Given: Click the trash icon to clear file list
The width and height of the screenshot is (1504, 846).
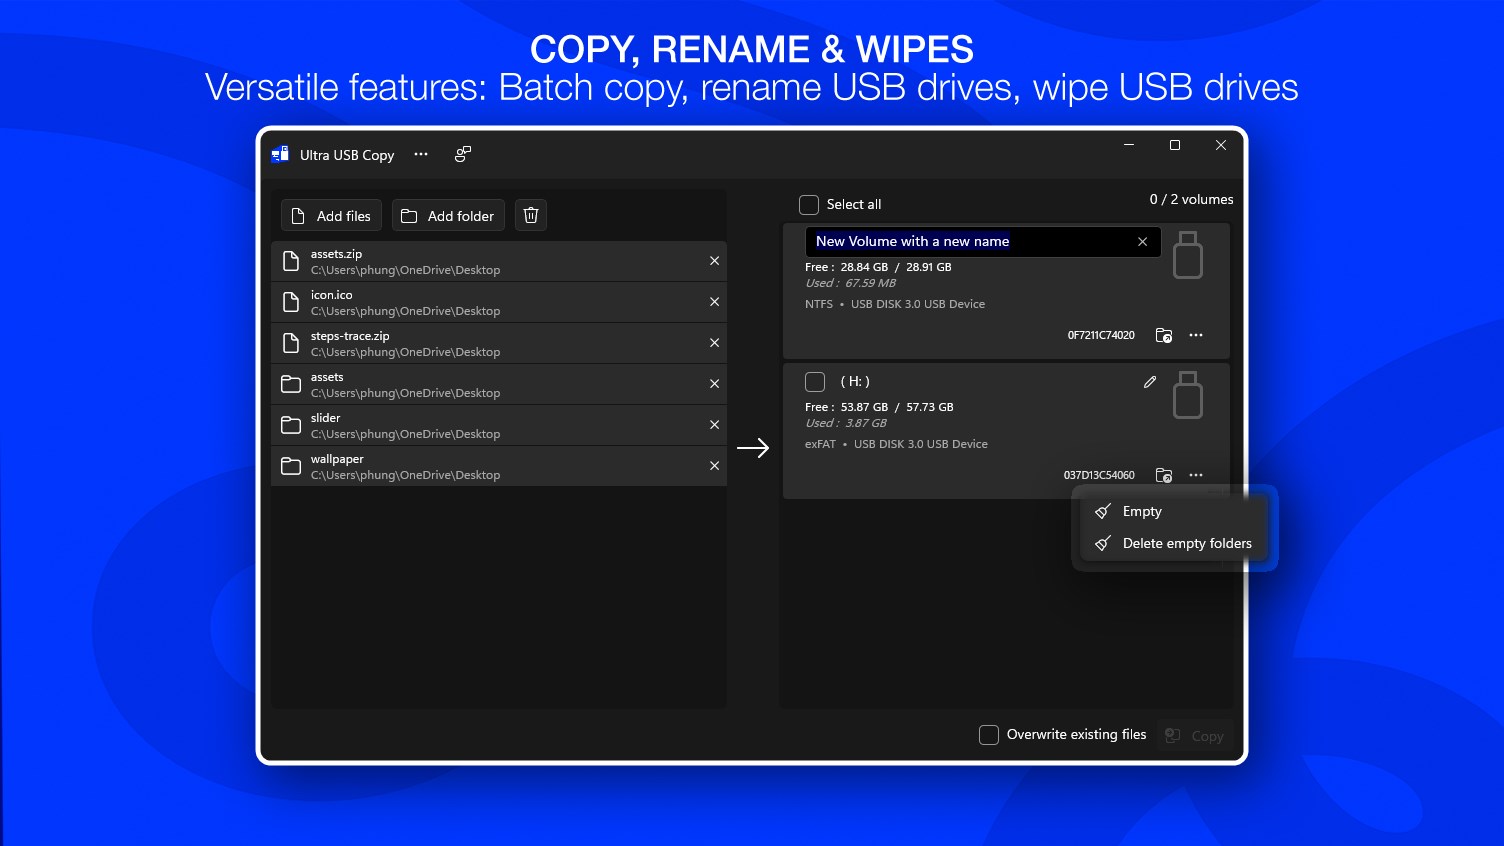Looking at the screenshot, I should tap(531, 215).
